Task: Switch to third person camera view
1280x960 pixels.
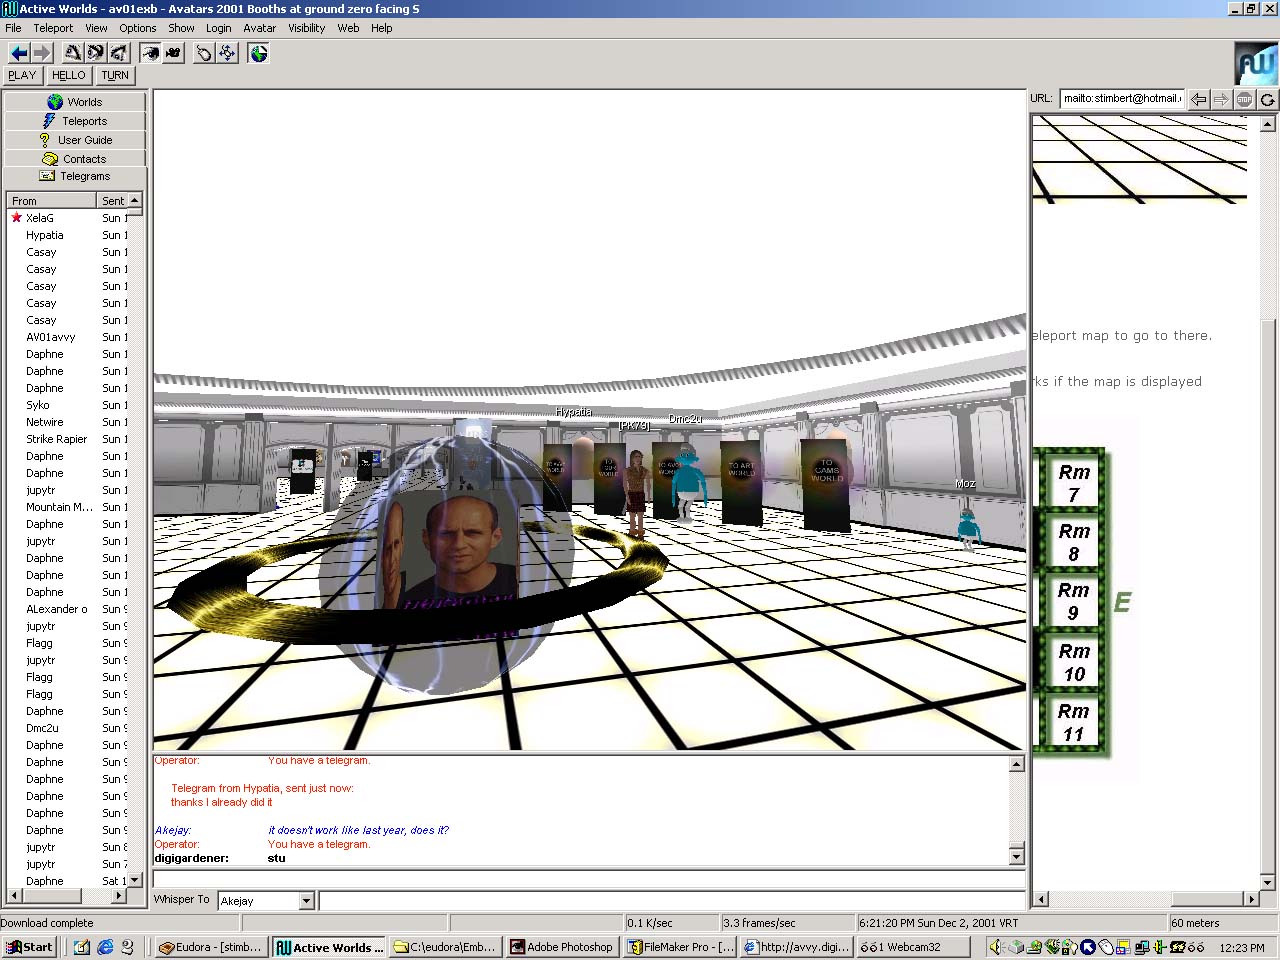Action: pos(173,53)
